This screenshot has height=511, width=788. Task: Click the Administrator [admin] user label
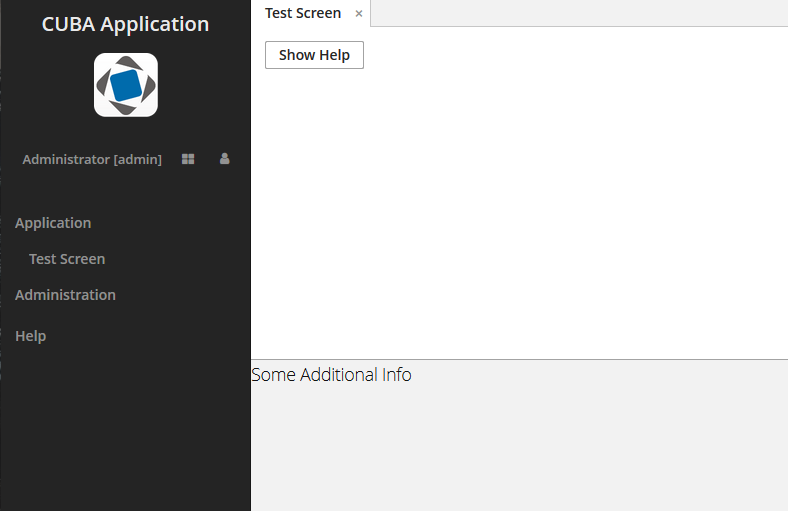(92, 159)
